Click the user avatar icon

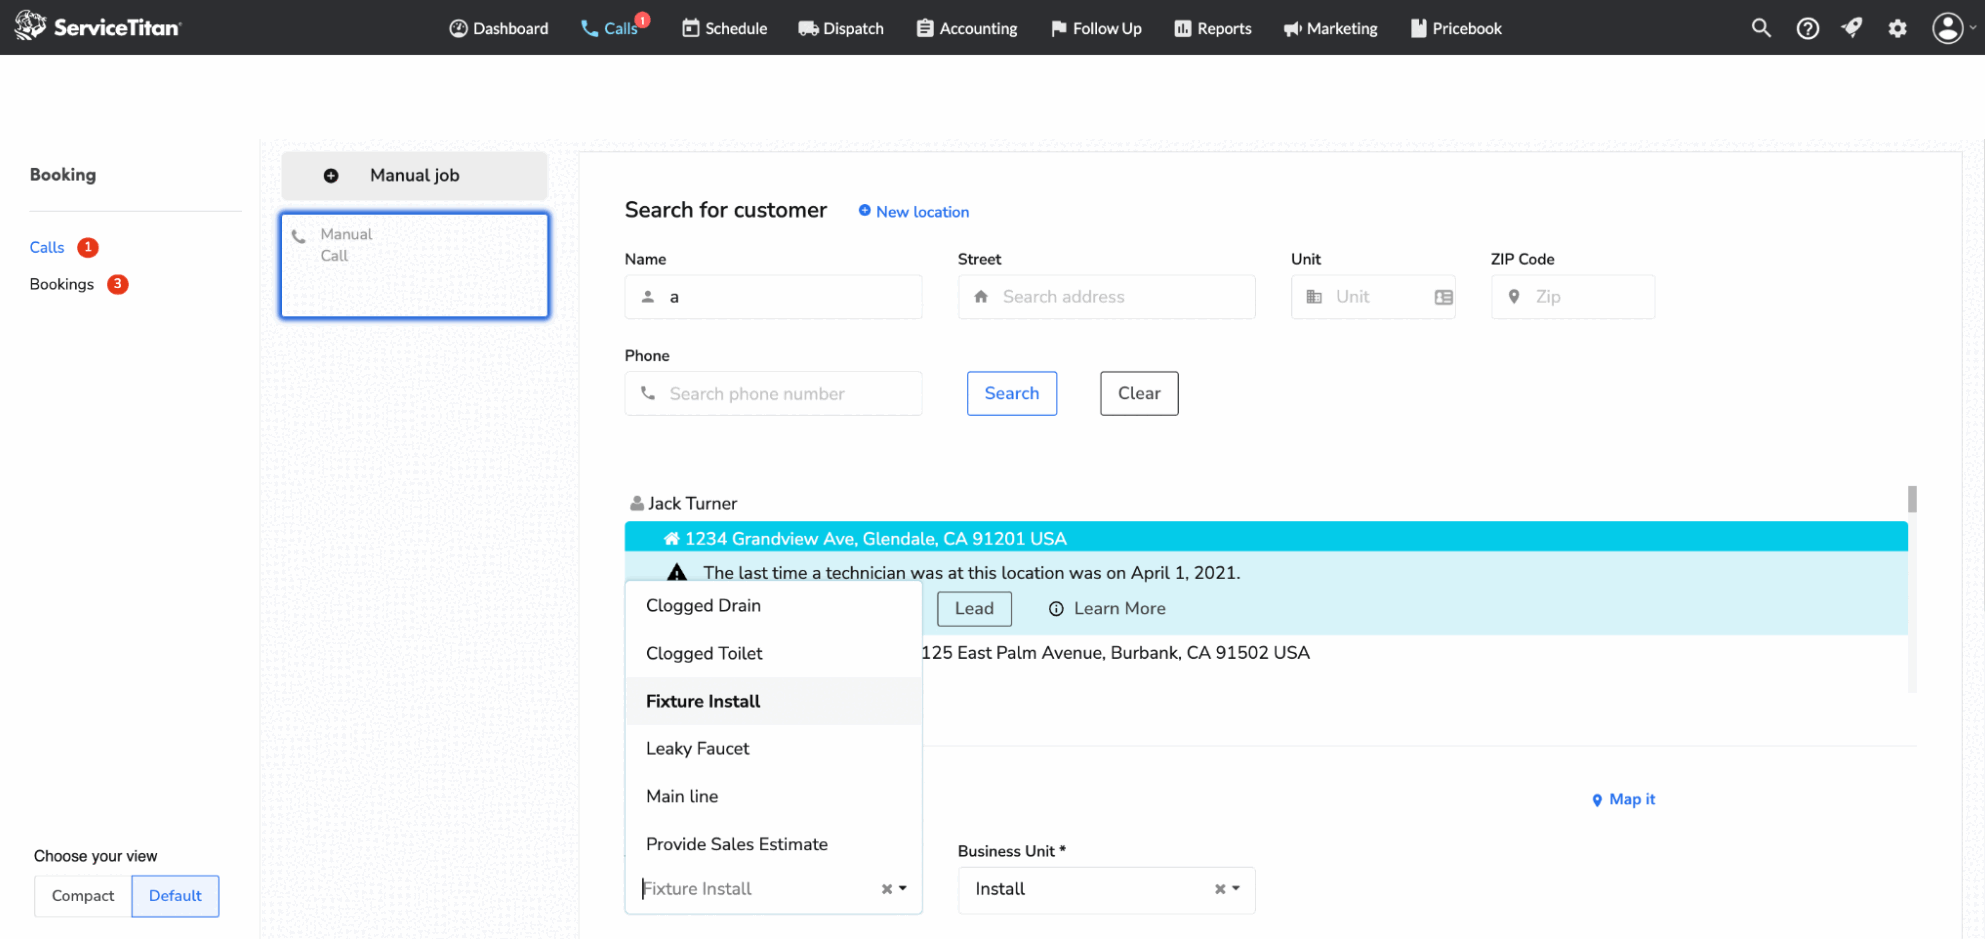1946,28
